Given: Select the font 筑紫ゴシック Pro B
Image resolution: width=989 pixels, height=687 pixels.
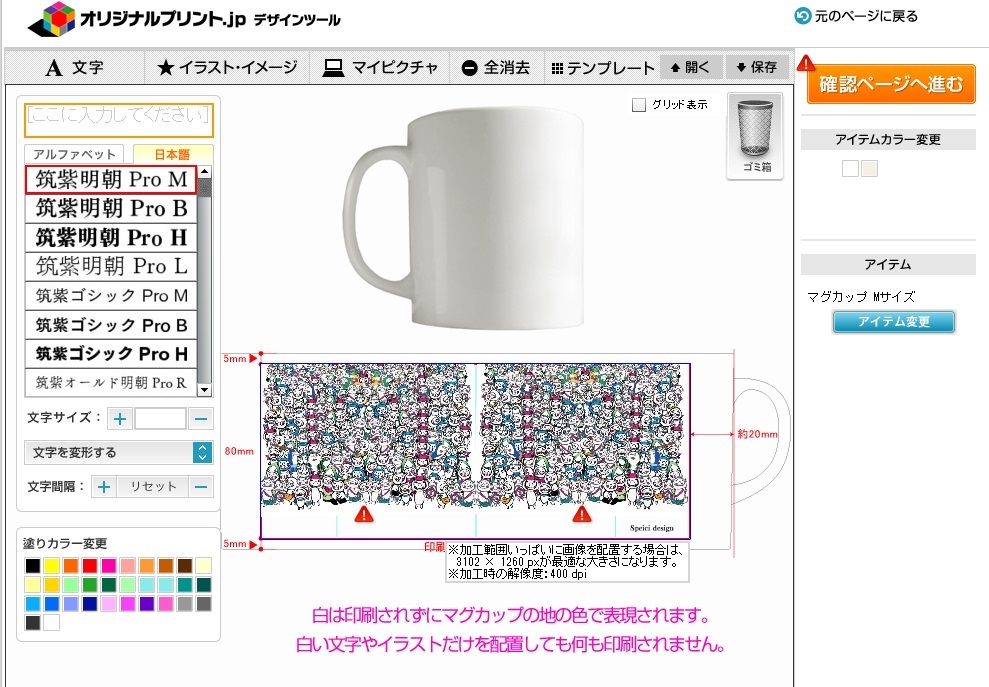Looking at the screenshot, I should click(111, 324).
